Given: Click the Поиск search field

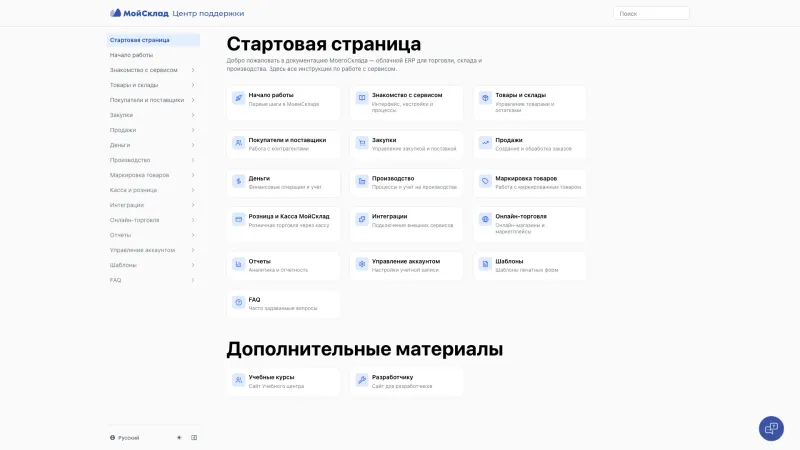Looking at the screenshot, I should click(652, 14).
